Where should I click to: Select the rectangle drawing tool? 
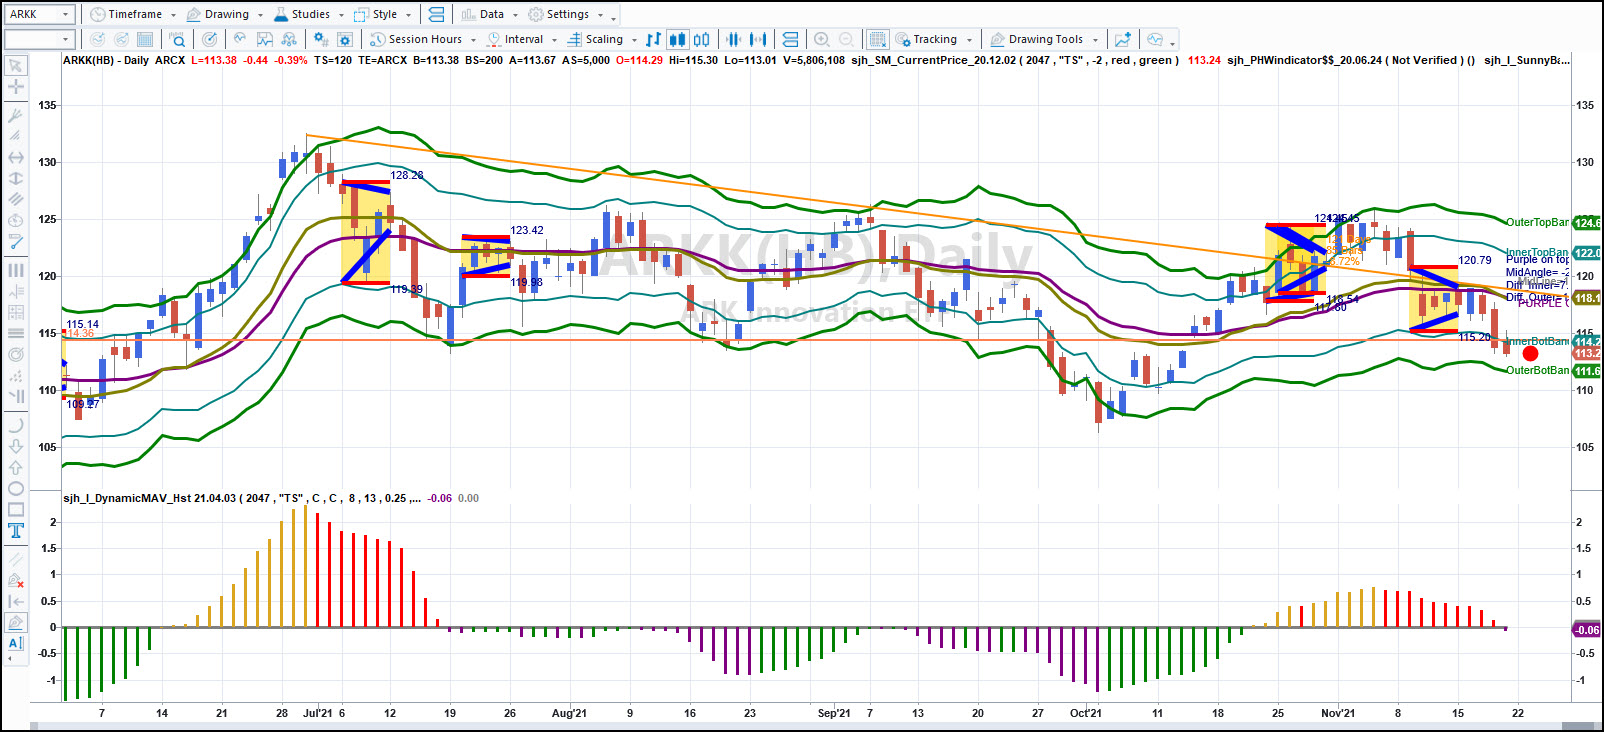click(x=16, y=509)
